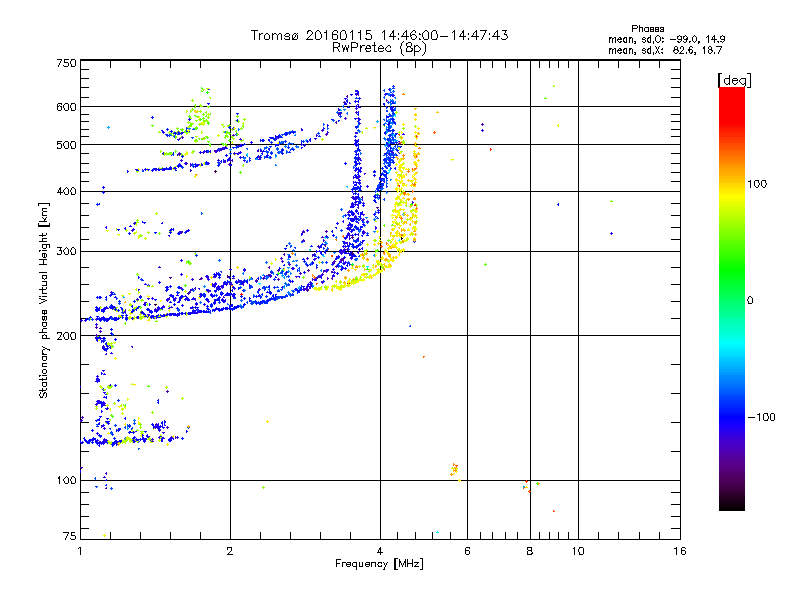
Task: Click y-axis tick label '750'
Action: (x=66, y=63)
